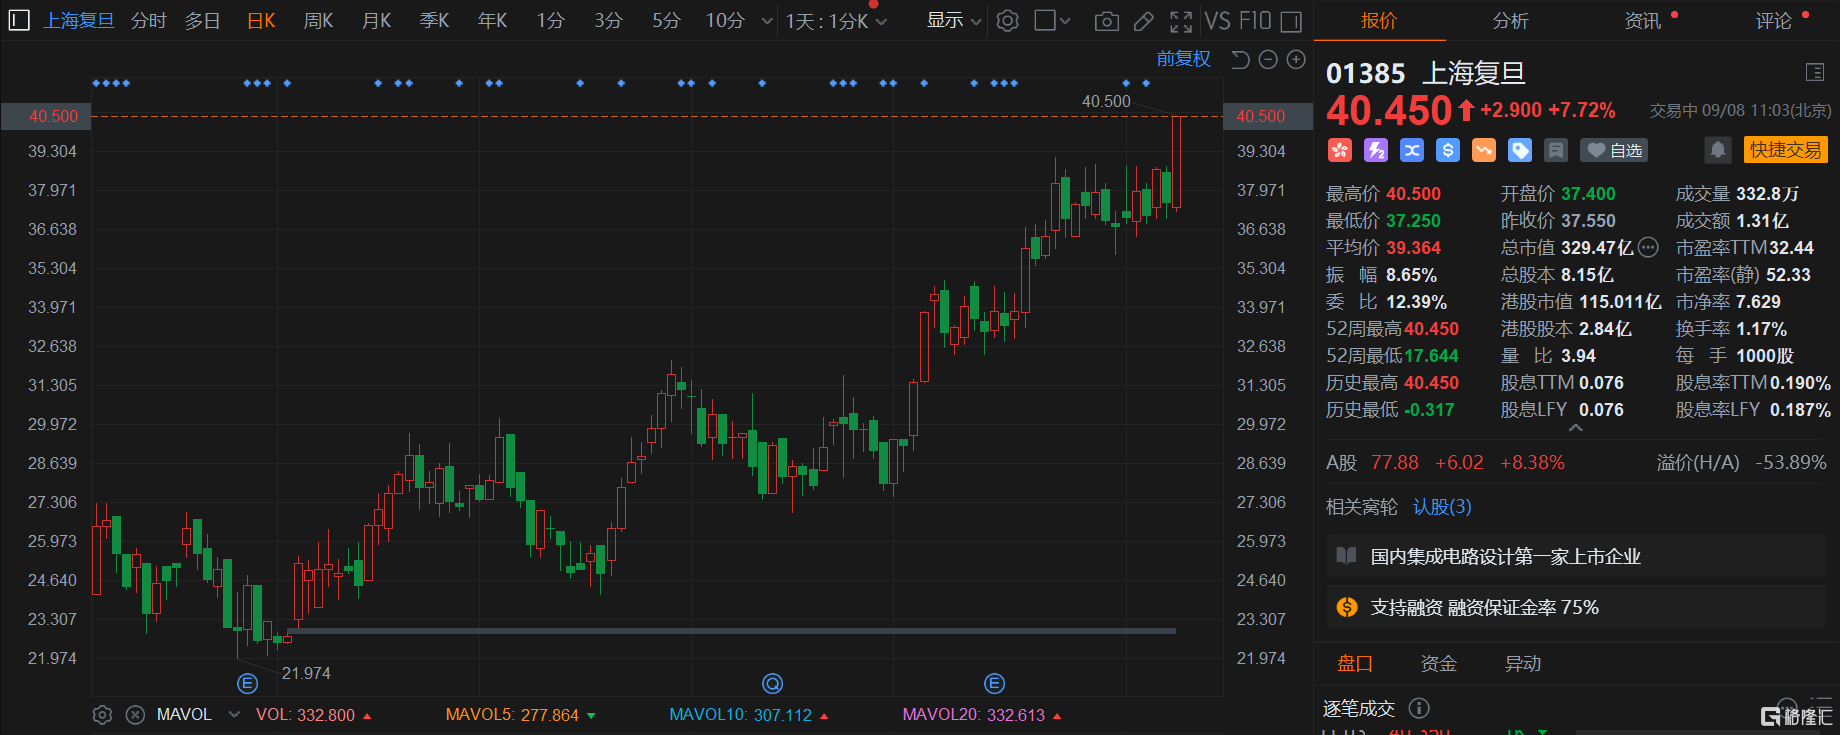The height and width of the screenshot is (735, 1840).
Task: Open the 评论 comments tab
Action: point(1774,21)
